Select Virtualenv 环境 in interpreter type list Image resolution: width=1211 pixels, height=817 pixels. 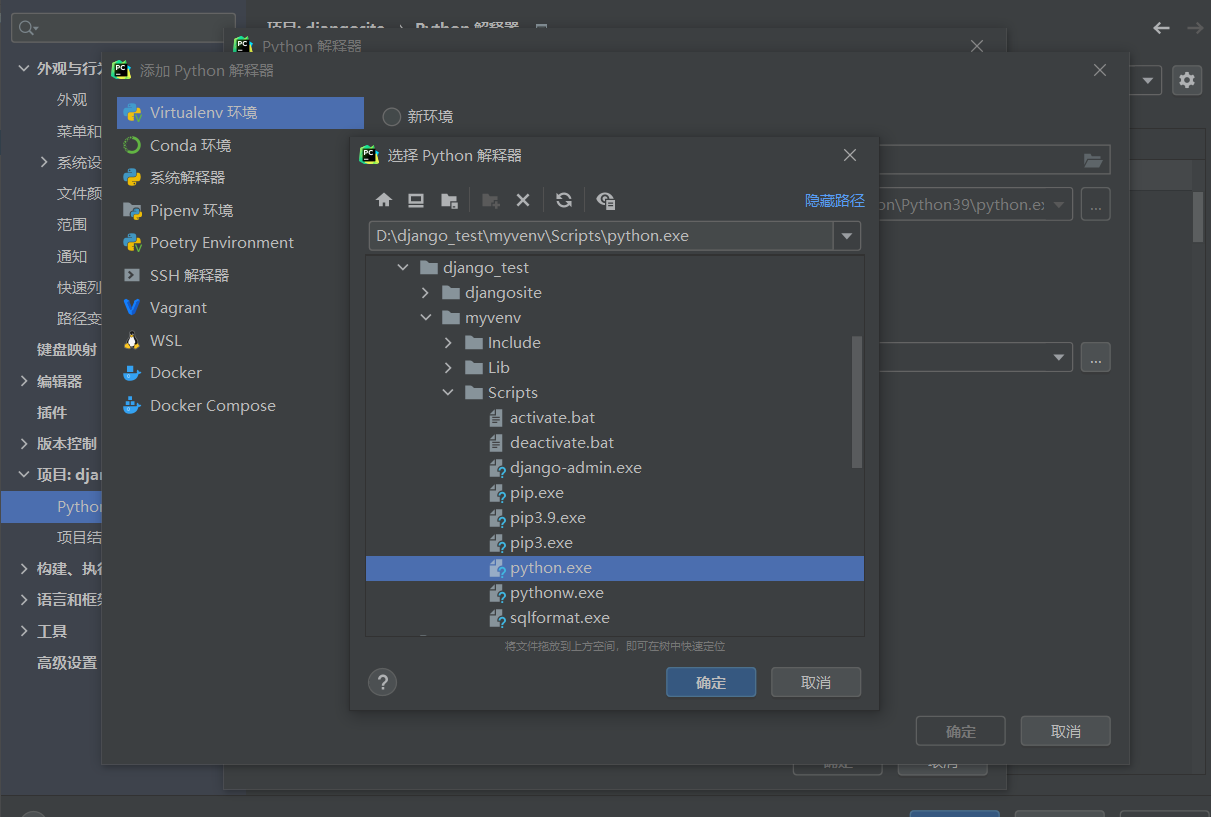pos(240,113)
